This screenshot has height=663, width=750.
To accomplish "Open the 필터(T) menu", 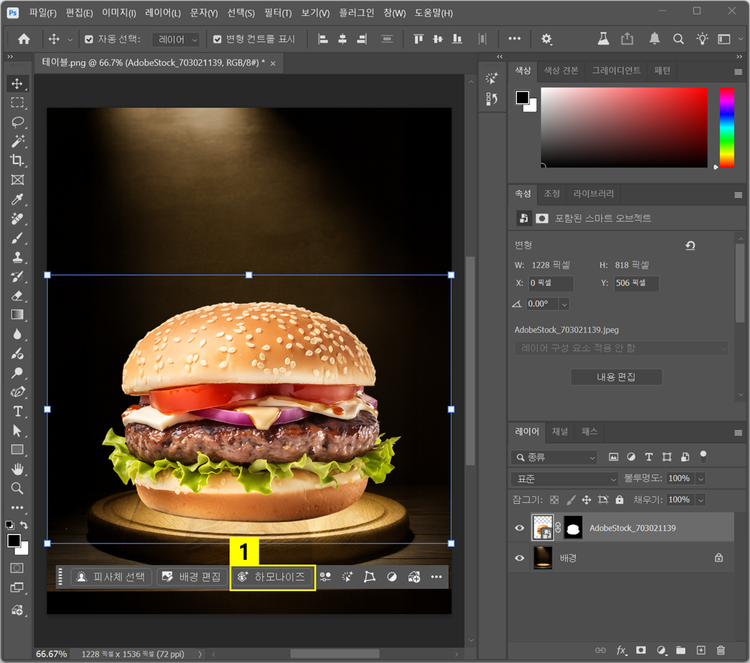I will click(x=278, y=13).
